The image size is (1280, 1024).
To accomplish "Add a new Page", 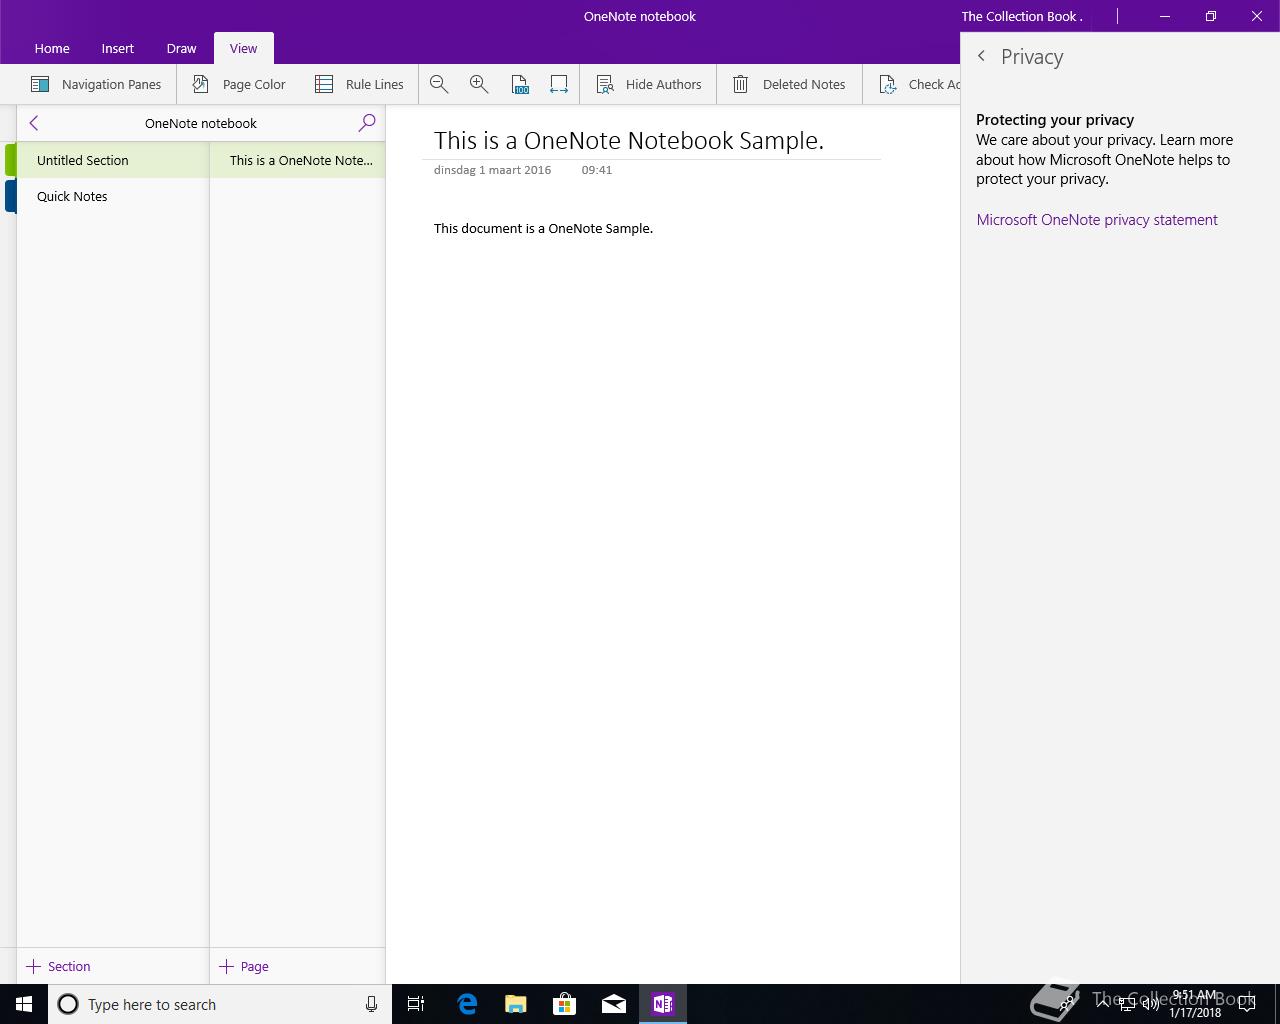I will coord(244,966).
